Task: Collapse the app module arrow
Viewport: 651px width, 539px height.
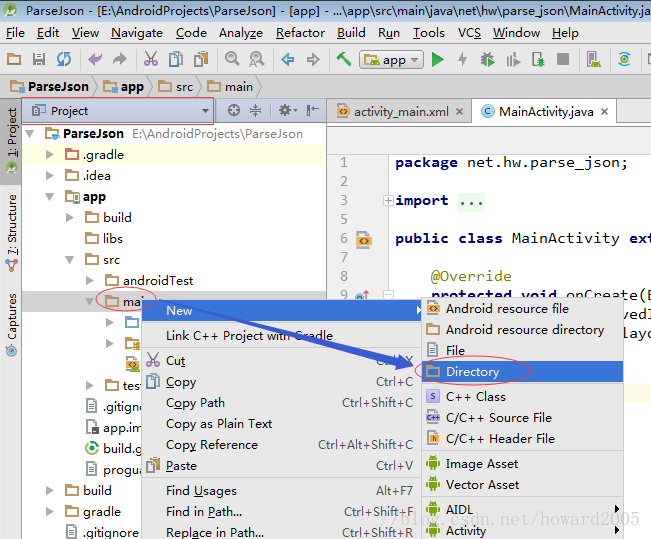Action: click(x=50, y=196)
